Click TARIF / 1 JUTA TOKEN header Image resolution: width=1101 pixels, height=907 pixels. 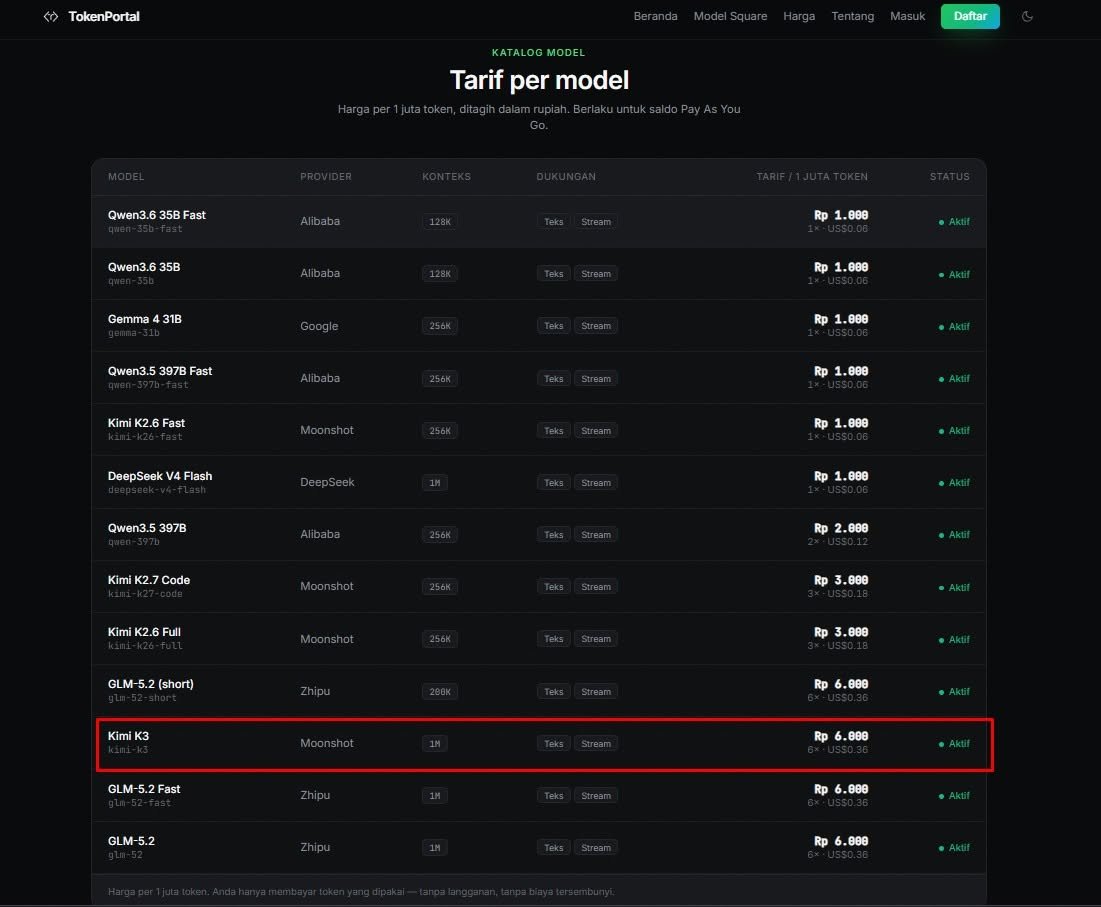[812, 177]
